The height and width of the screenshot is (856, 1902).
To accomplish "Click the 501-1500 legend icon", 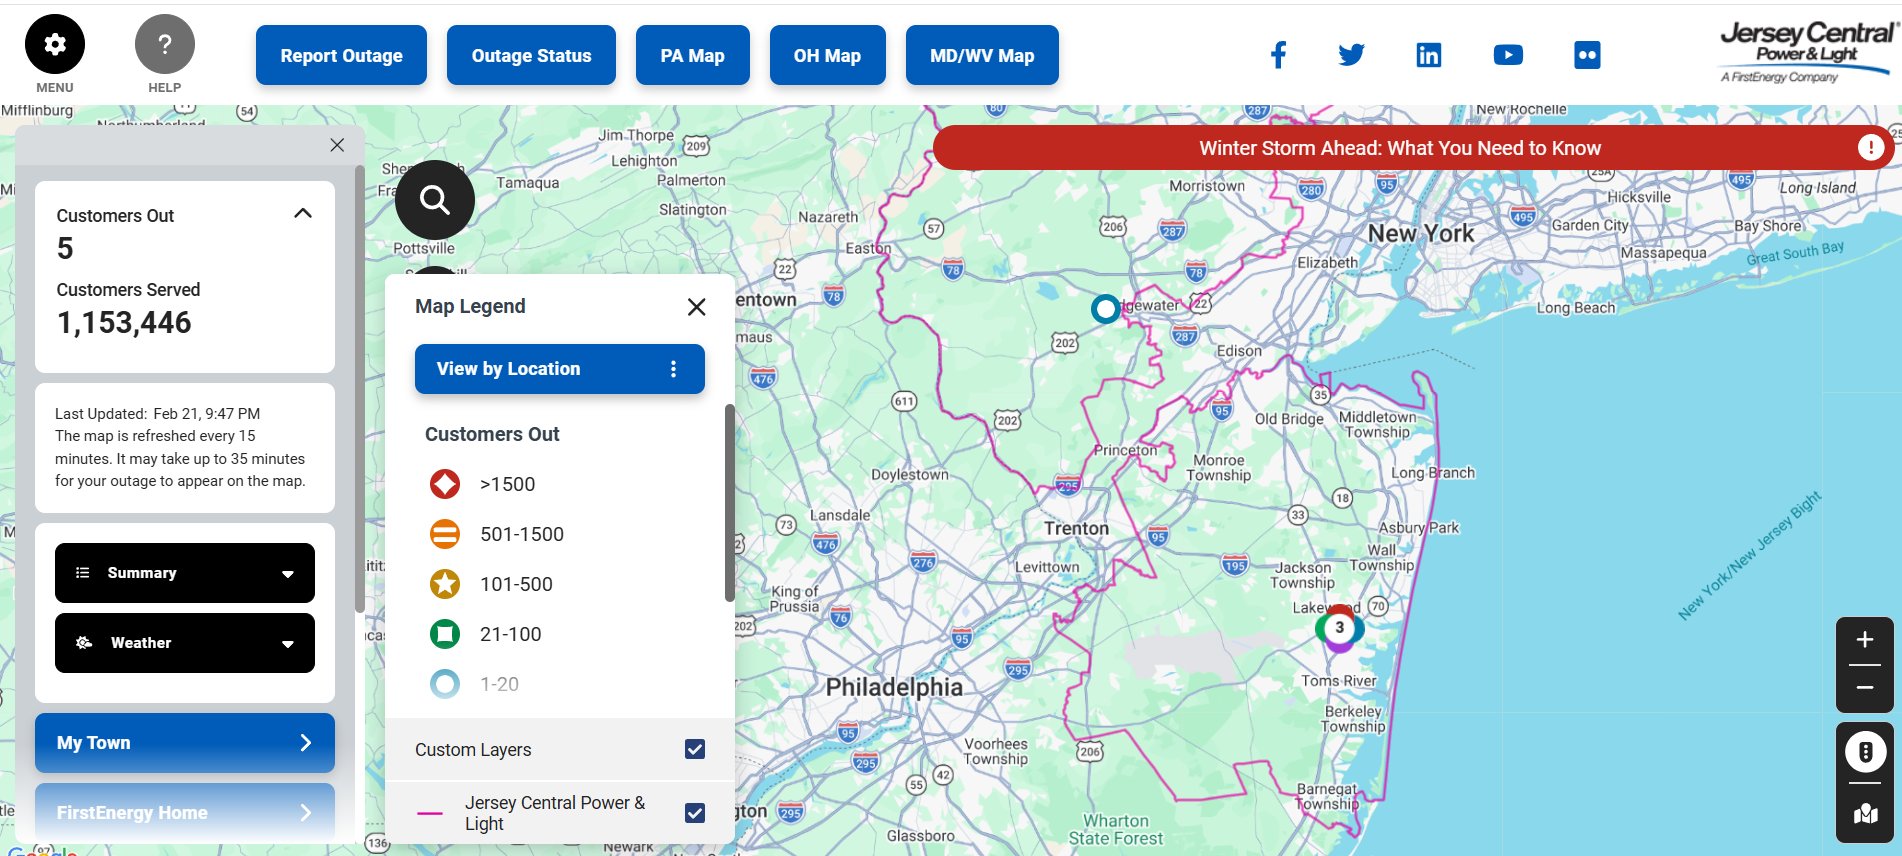I will [x=445, y=534].
